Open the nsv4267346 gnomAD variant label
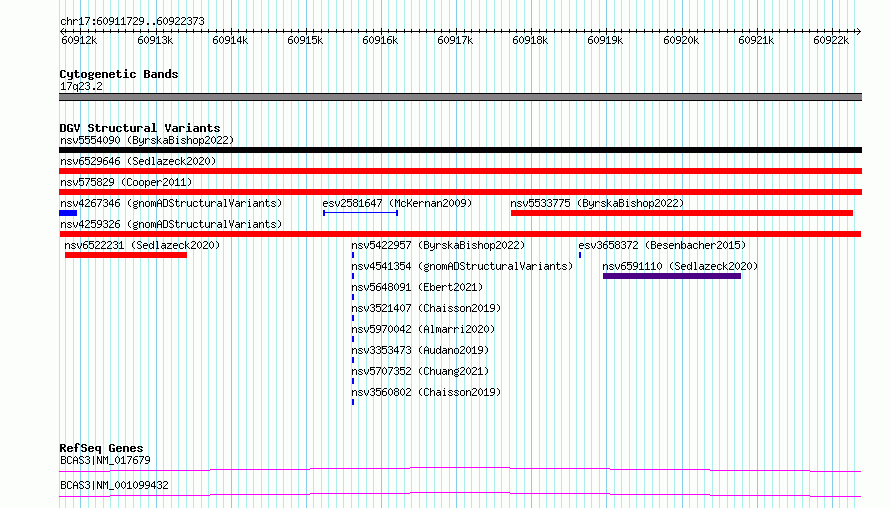The height and width of the screenshot is (508, 890). click(171, 203)
